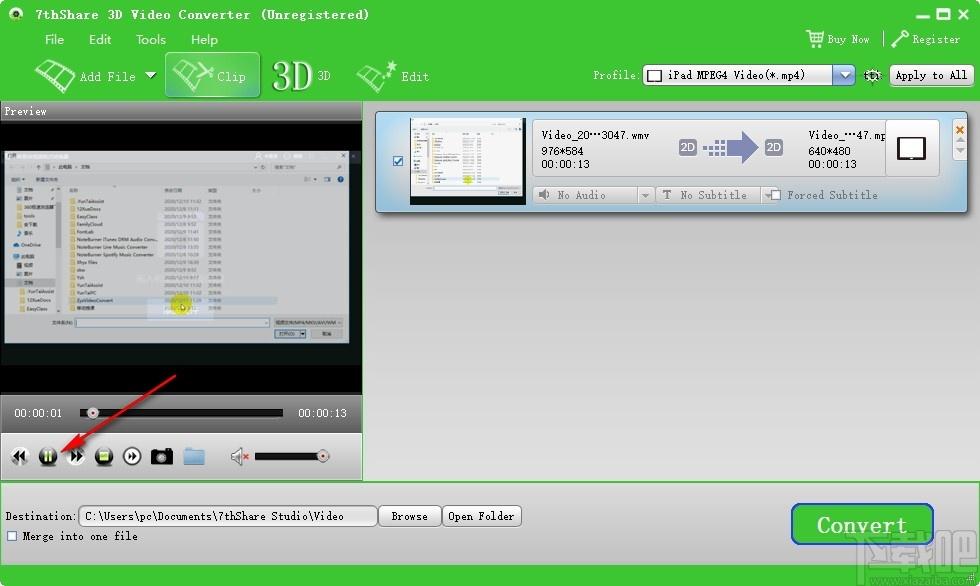Click the rewind playback button

20,457
